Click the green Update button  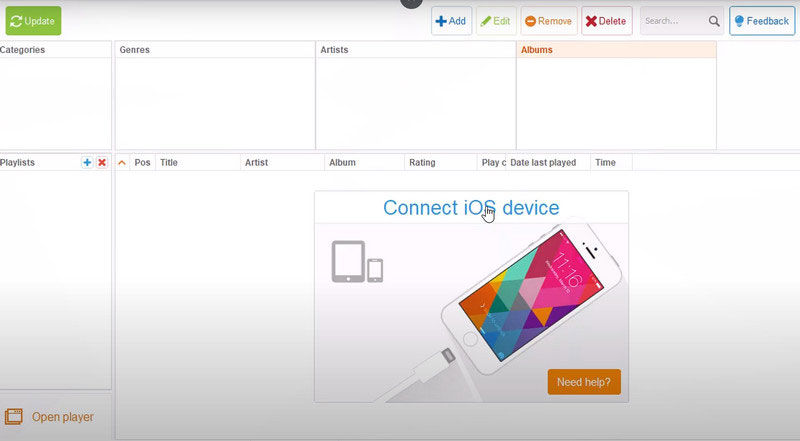pyautogui.click(x=33, y=21)
